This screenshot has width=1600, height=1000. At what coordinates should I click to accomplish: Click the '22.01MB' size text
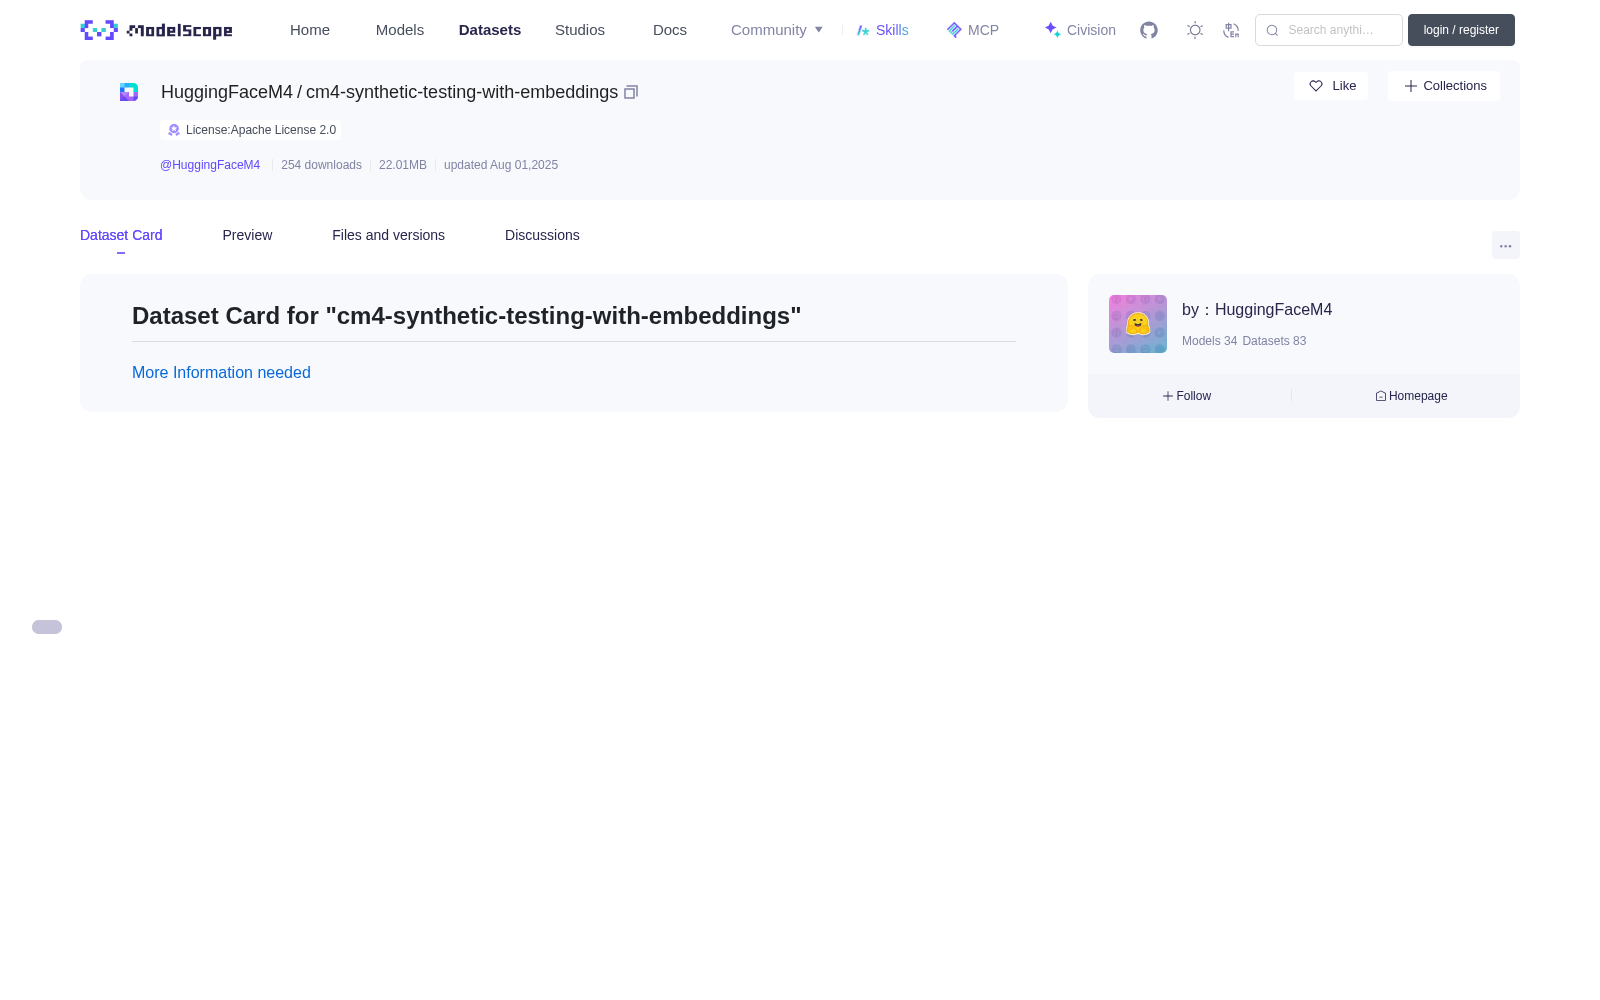coord(403,165)
